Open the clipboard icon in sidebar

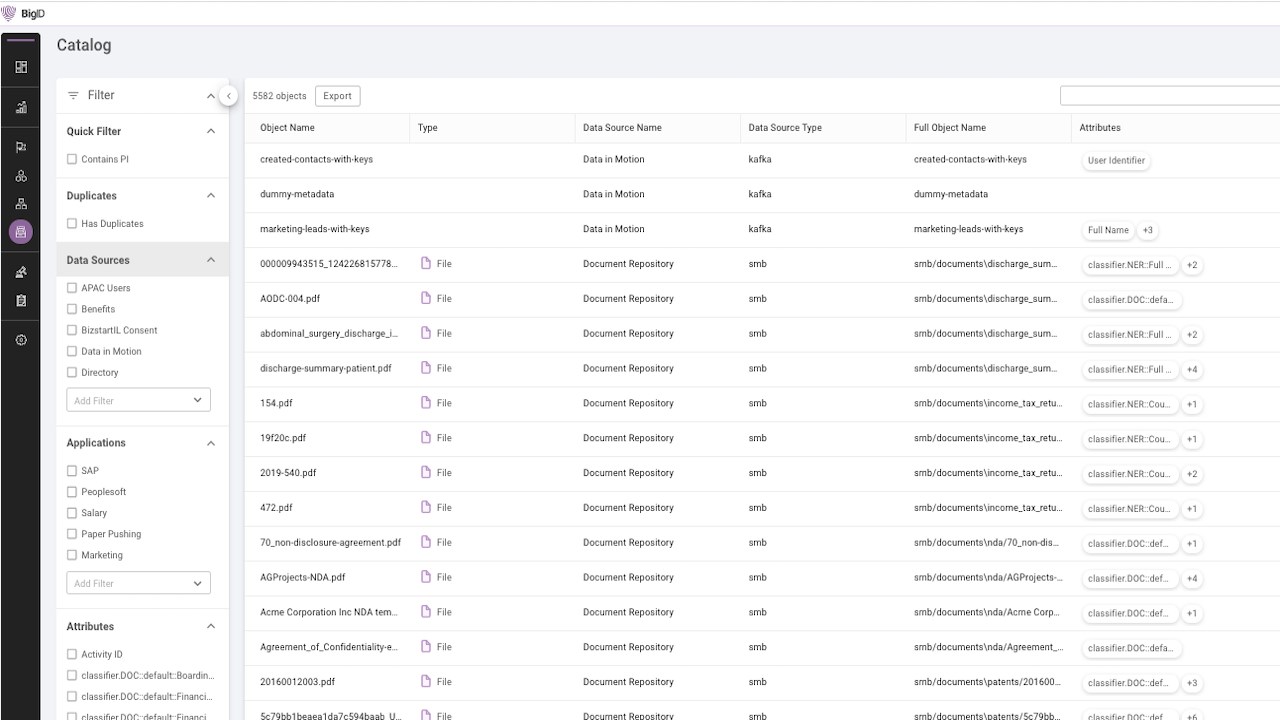click(21, 300)
